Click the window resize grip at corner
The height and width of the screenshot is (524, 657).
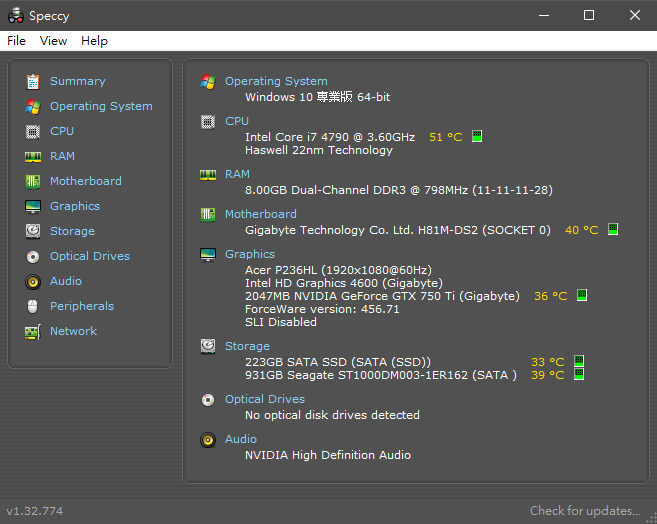coord(651,518)
